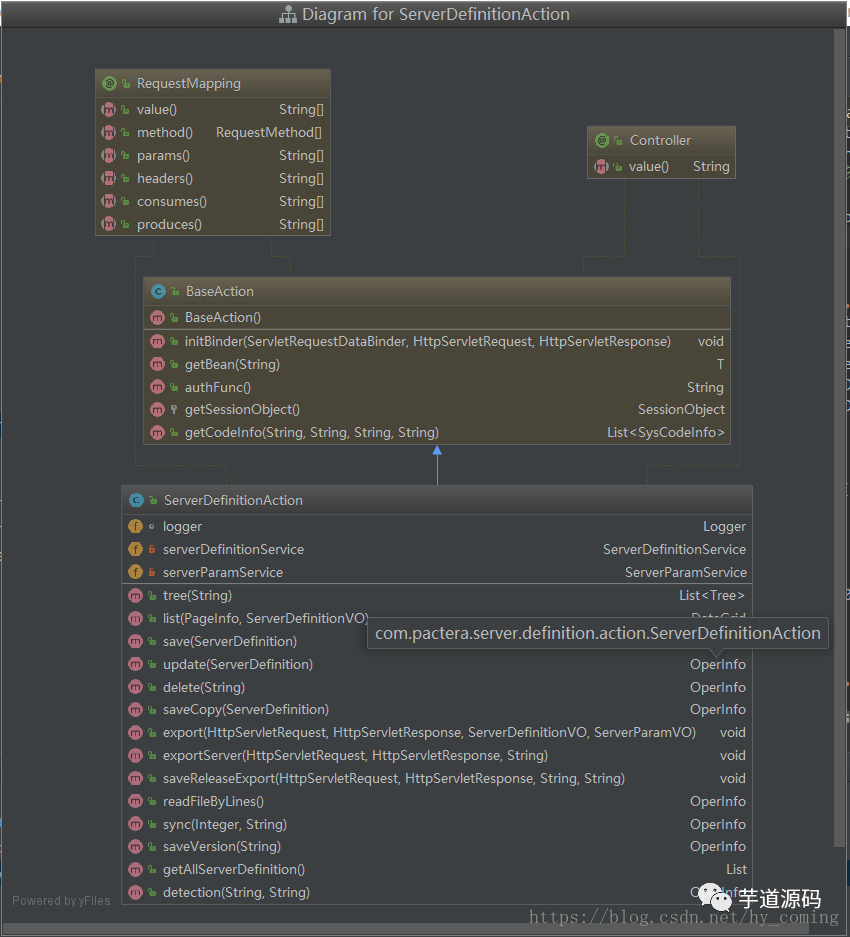This screenshot has height=937, width=850.
Task: Click the BaseAction class icon
Action: [x=158, y=292]
